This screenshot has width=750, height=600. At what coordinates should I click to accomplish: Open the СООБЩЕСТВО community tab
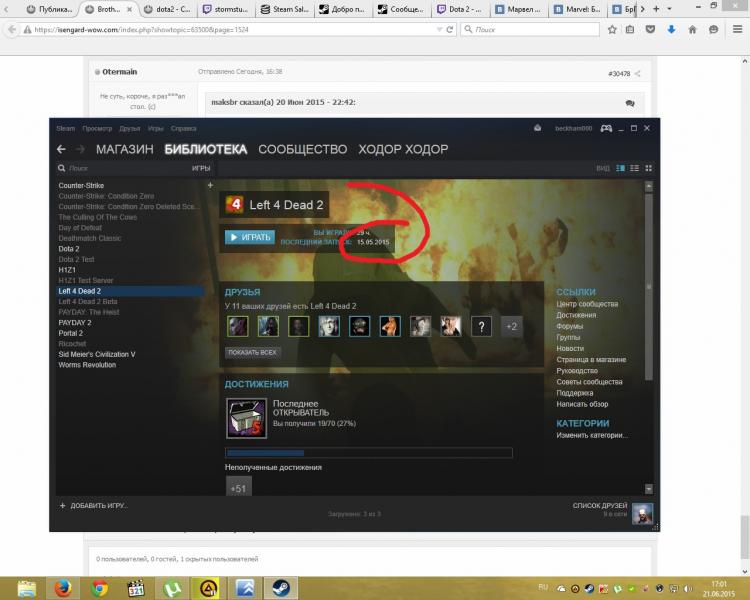coord(302,149)
